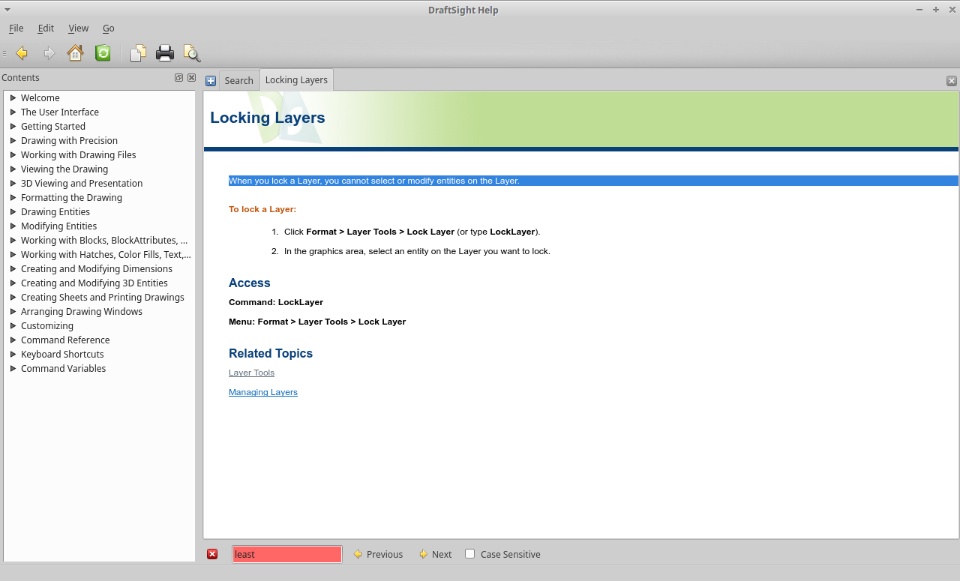Expand the Welcome topic
The image size is (960, 581).
pyautogui.click(x=13, y=97)
